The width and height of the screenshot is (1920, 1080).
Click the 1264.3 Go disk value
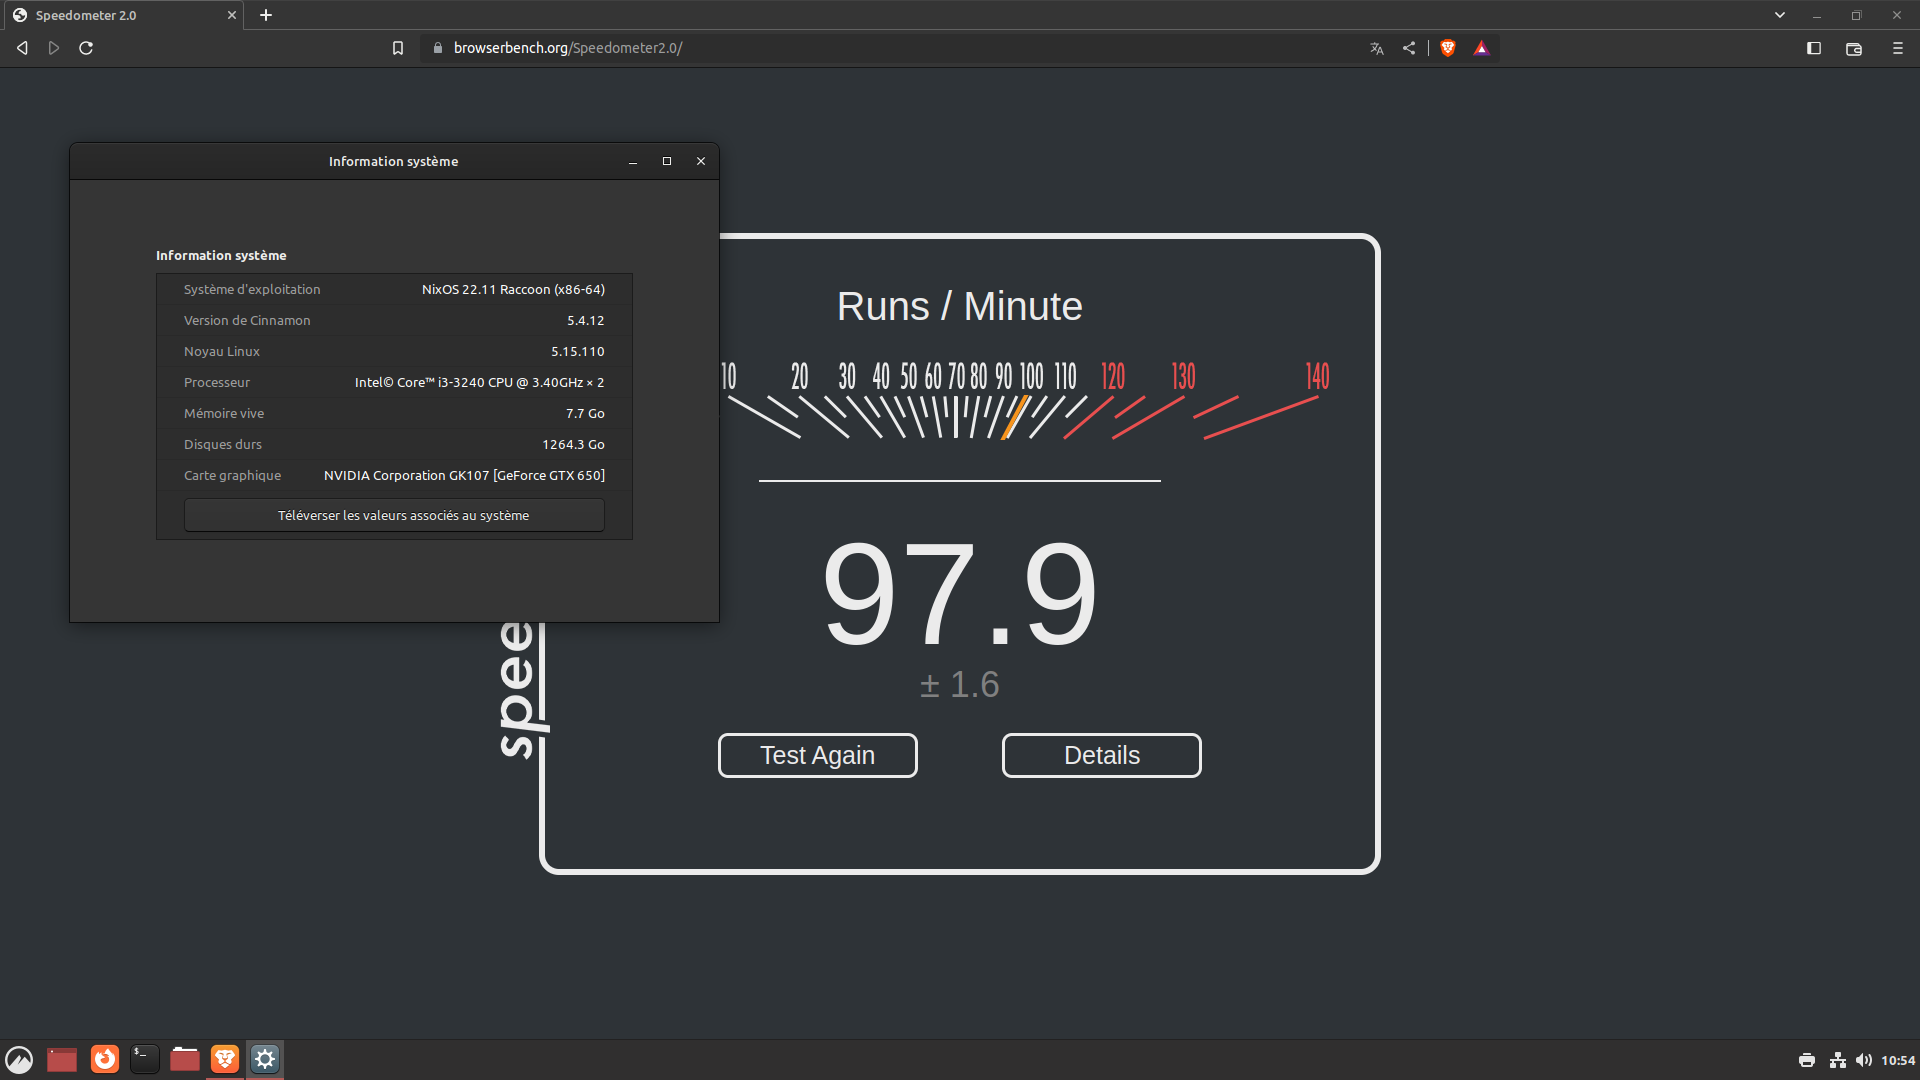tap(574, 444)
